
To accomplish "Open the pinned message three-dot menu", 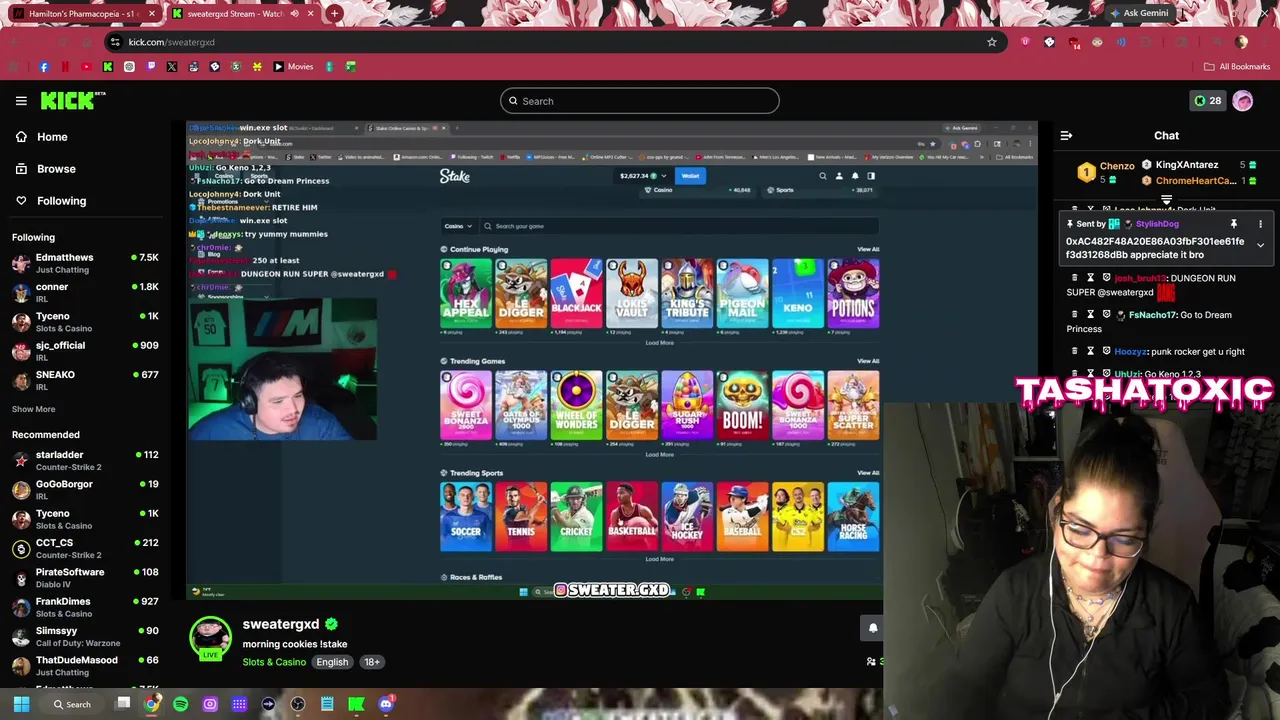I will point(1260,224).
